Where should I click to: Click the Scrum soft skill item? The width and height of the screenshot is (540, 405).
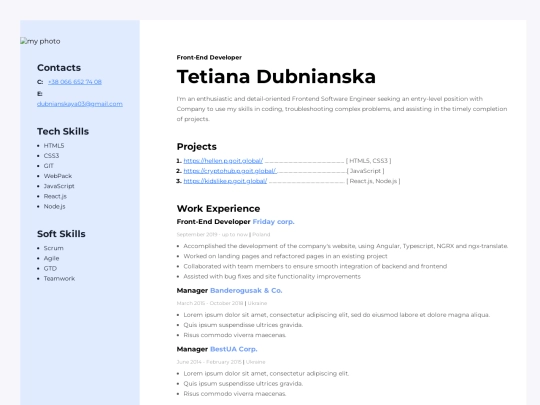[53, 248]
